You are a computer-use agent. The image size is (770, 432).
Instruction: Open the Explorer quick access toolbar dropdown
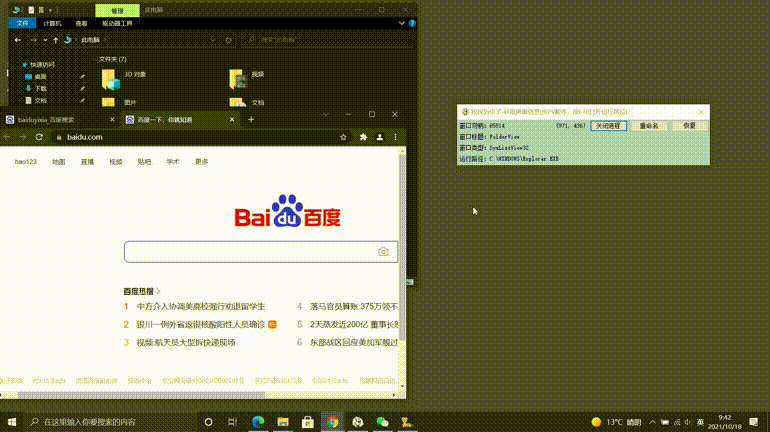(50, 10)
